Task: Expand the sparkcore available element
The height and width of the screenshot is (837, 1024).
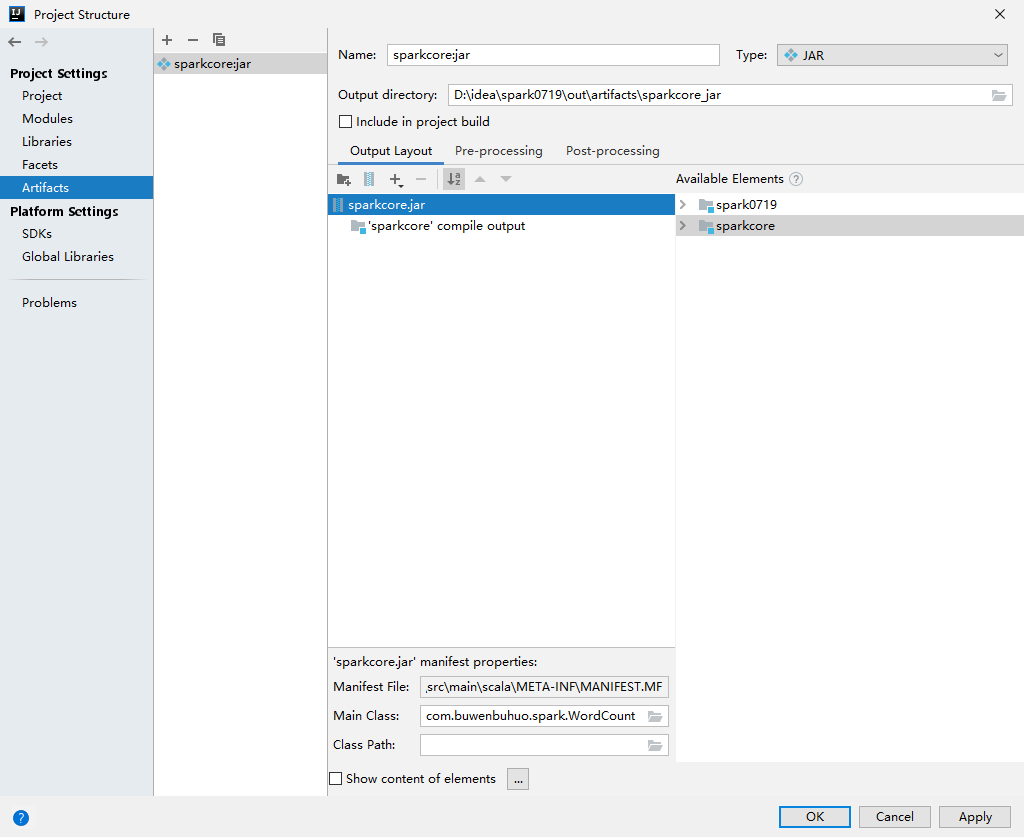Action: click(x=683, y=226)
